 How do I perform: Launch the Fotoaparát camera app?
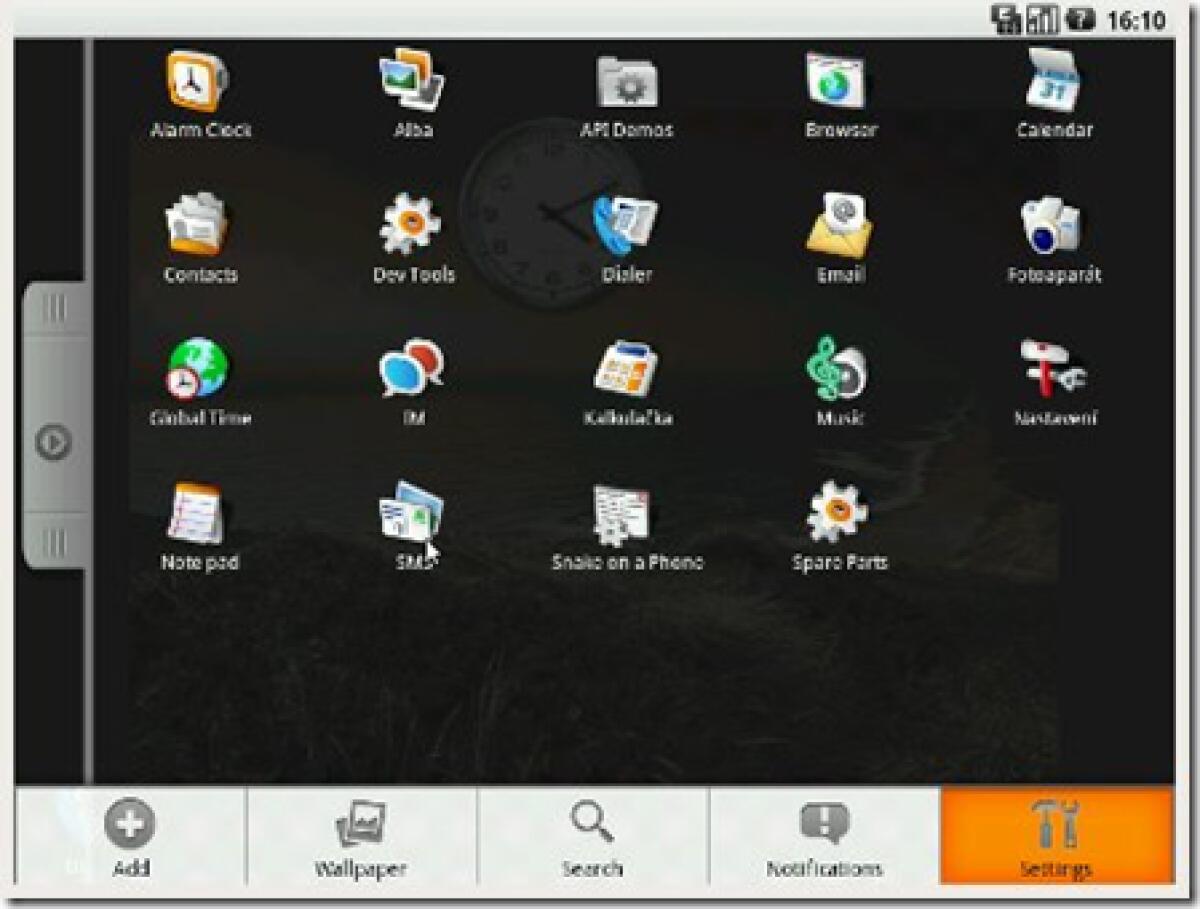(1052, 228)
